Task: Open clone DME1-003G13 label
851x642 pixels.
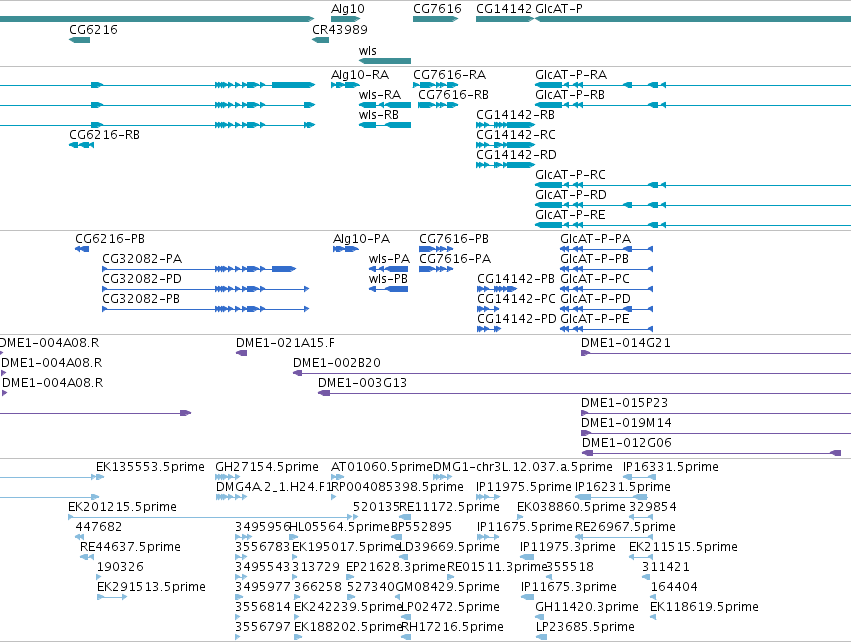Action: 363,383
